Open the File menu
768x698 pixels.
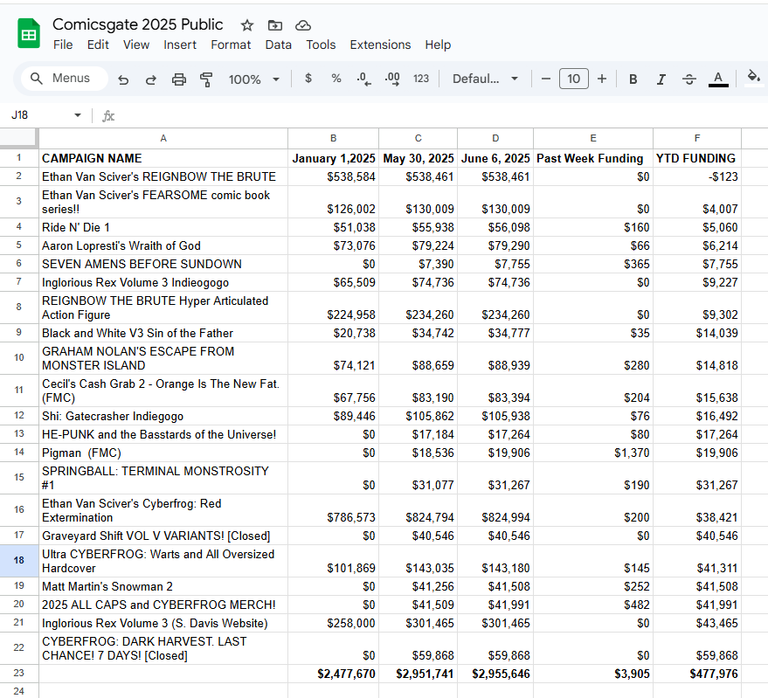click(63, 45)
